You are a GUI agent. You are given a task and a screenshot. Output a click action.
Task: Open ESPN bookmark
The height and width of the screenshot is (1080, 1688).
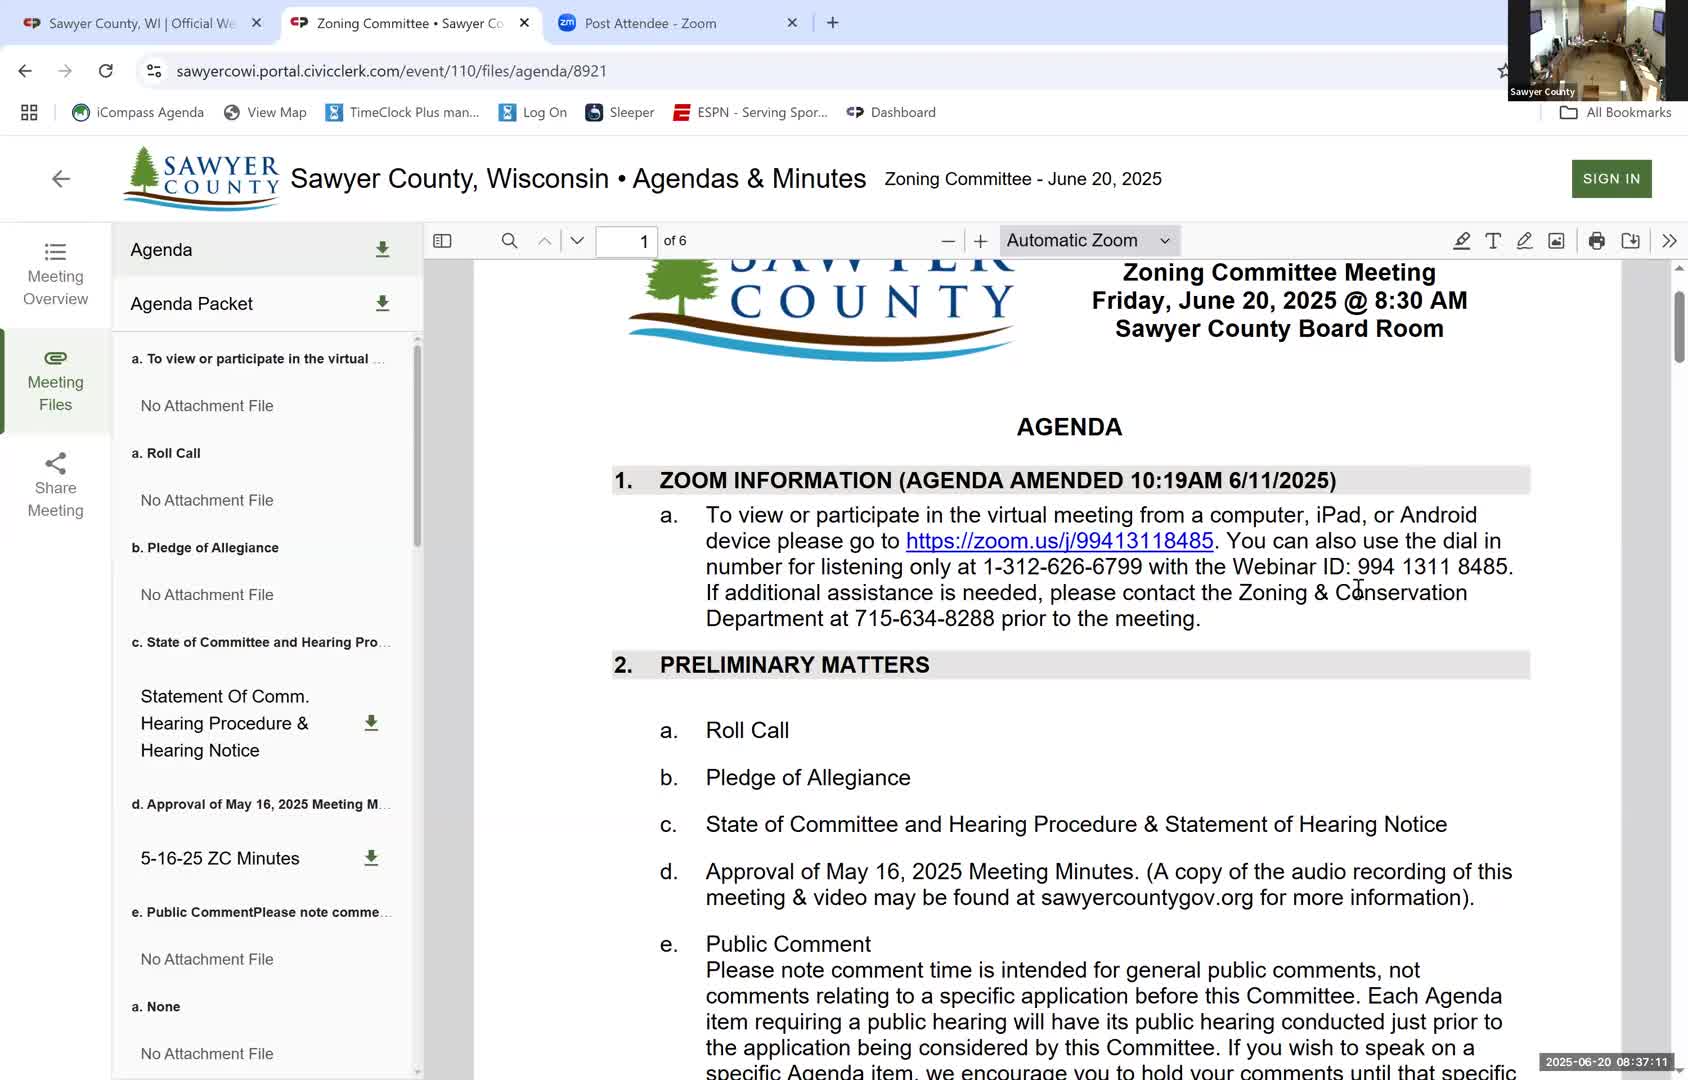(x=751, y=113)
